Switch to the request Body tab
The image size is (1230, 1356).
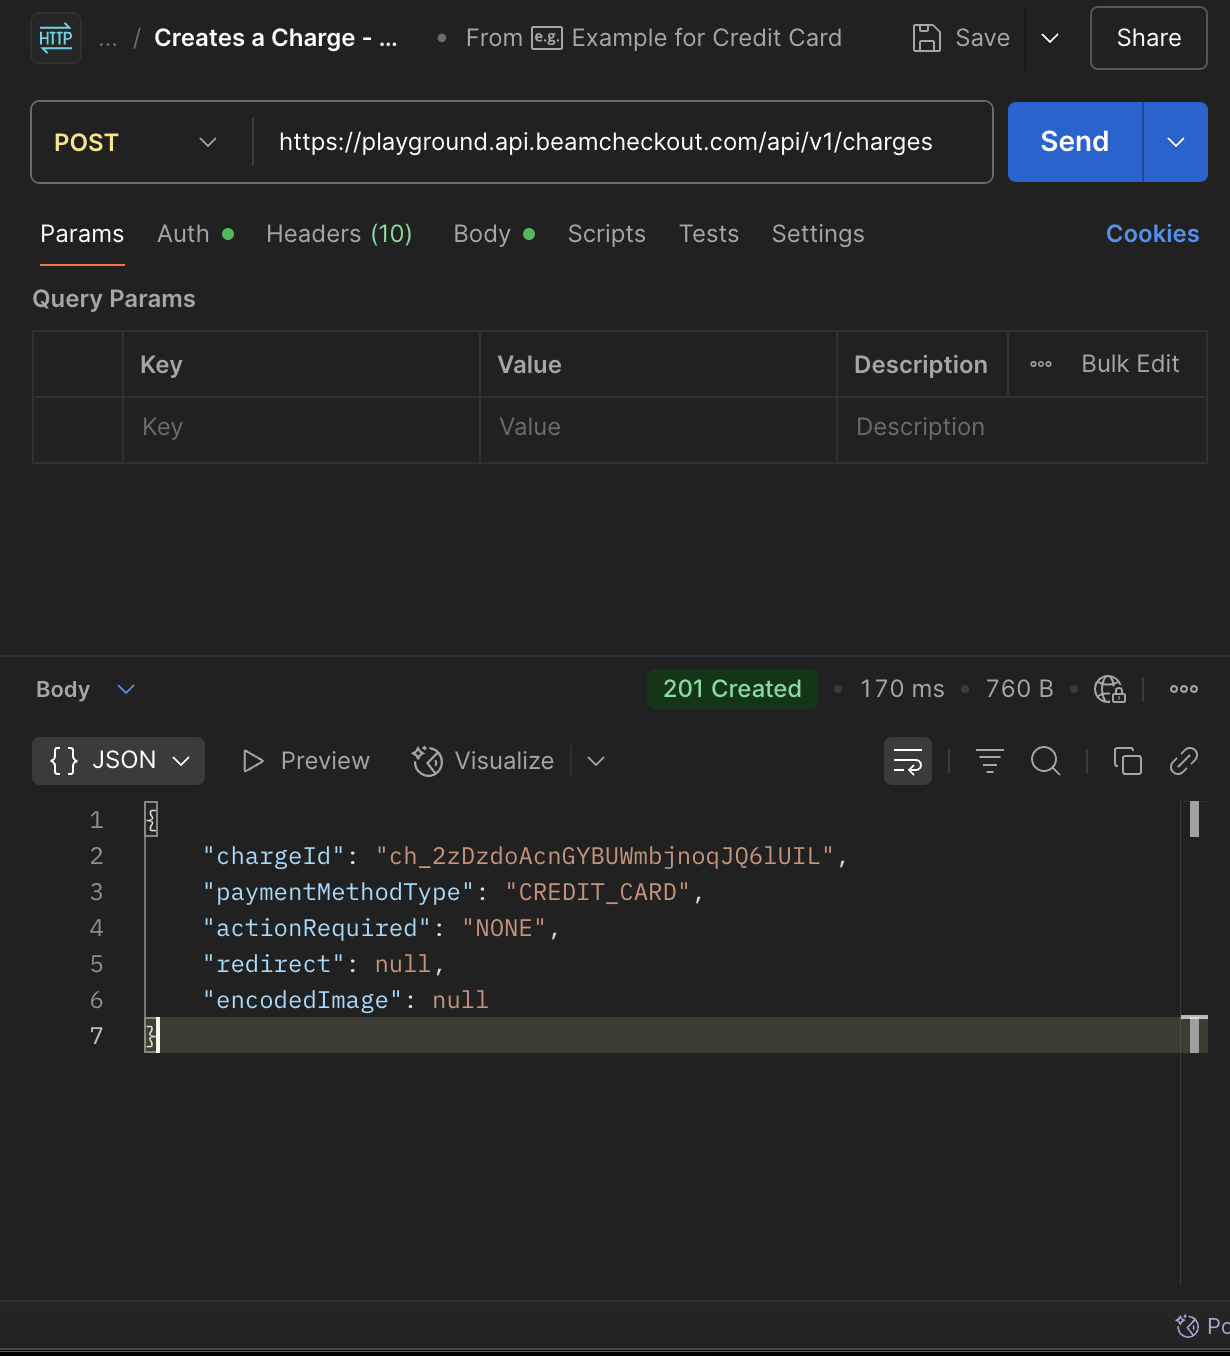(494, 234)
